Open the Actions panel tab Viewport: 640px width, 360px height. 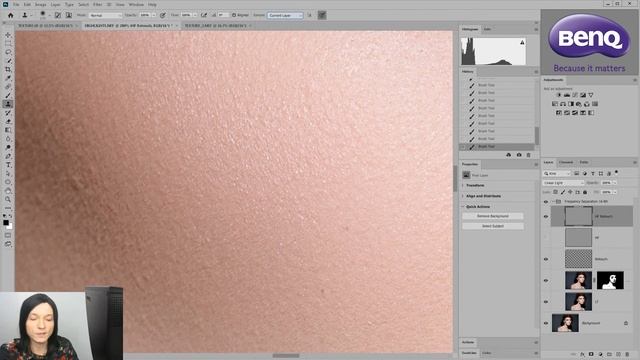468,342
